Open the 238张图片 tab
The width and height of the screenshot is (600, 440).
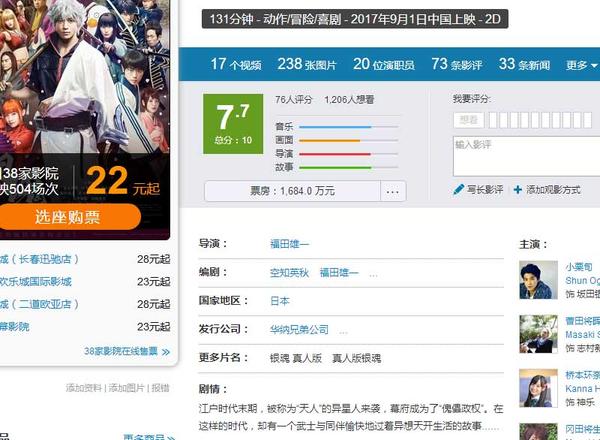[307, 64]
